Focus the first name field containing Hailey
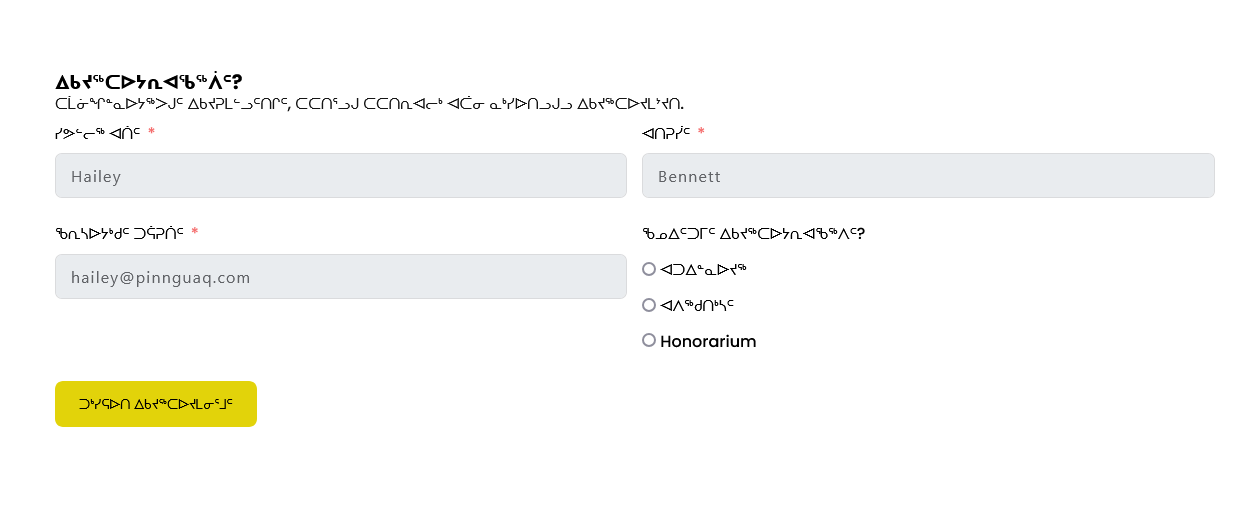 [341, 176]
